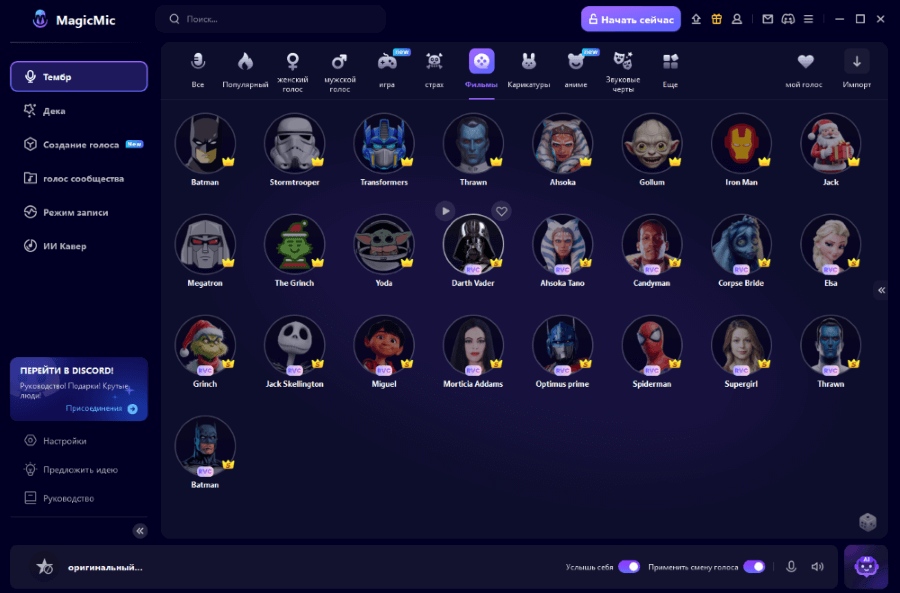Open 'Режим записи' in the sidebar
The image size is (900, 593).
75,212
